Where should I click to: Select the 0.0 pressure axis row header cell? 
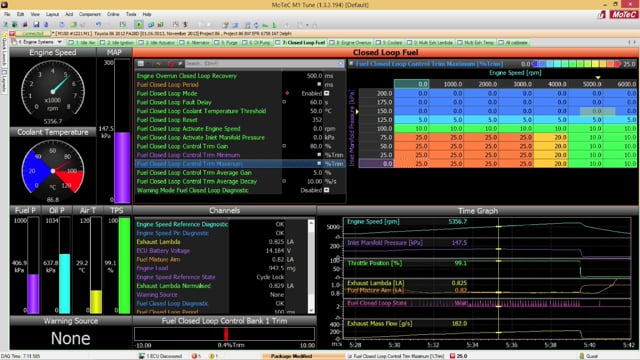click(376, 164)
